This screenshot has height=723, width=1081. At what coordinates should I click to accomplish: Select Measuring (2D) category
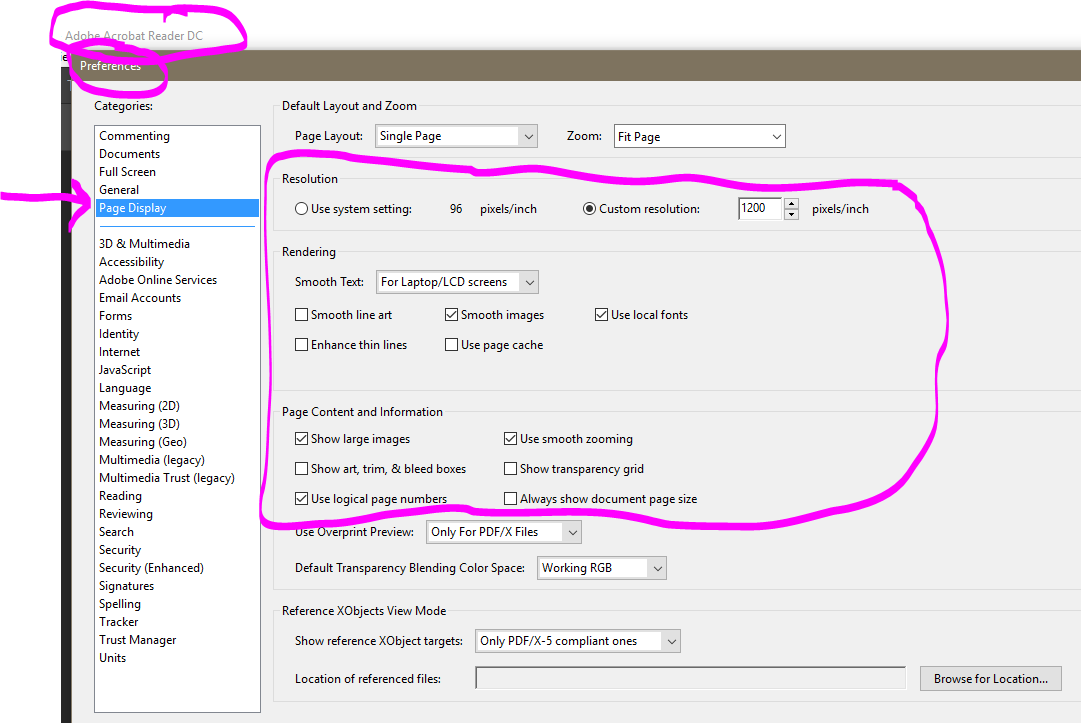click(x=139, y=406)
